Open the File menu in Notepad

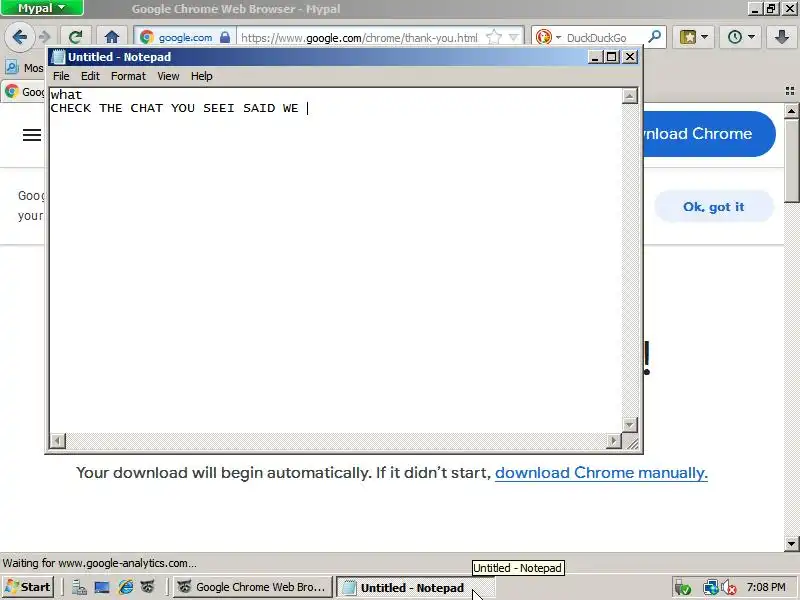click(x=61, y=76)
